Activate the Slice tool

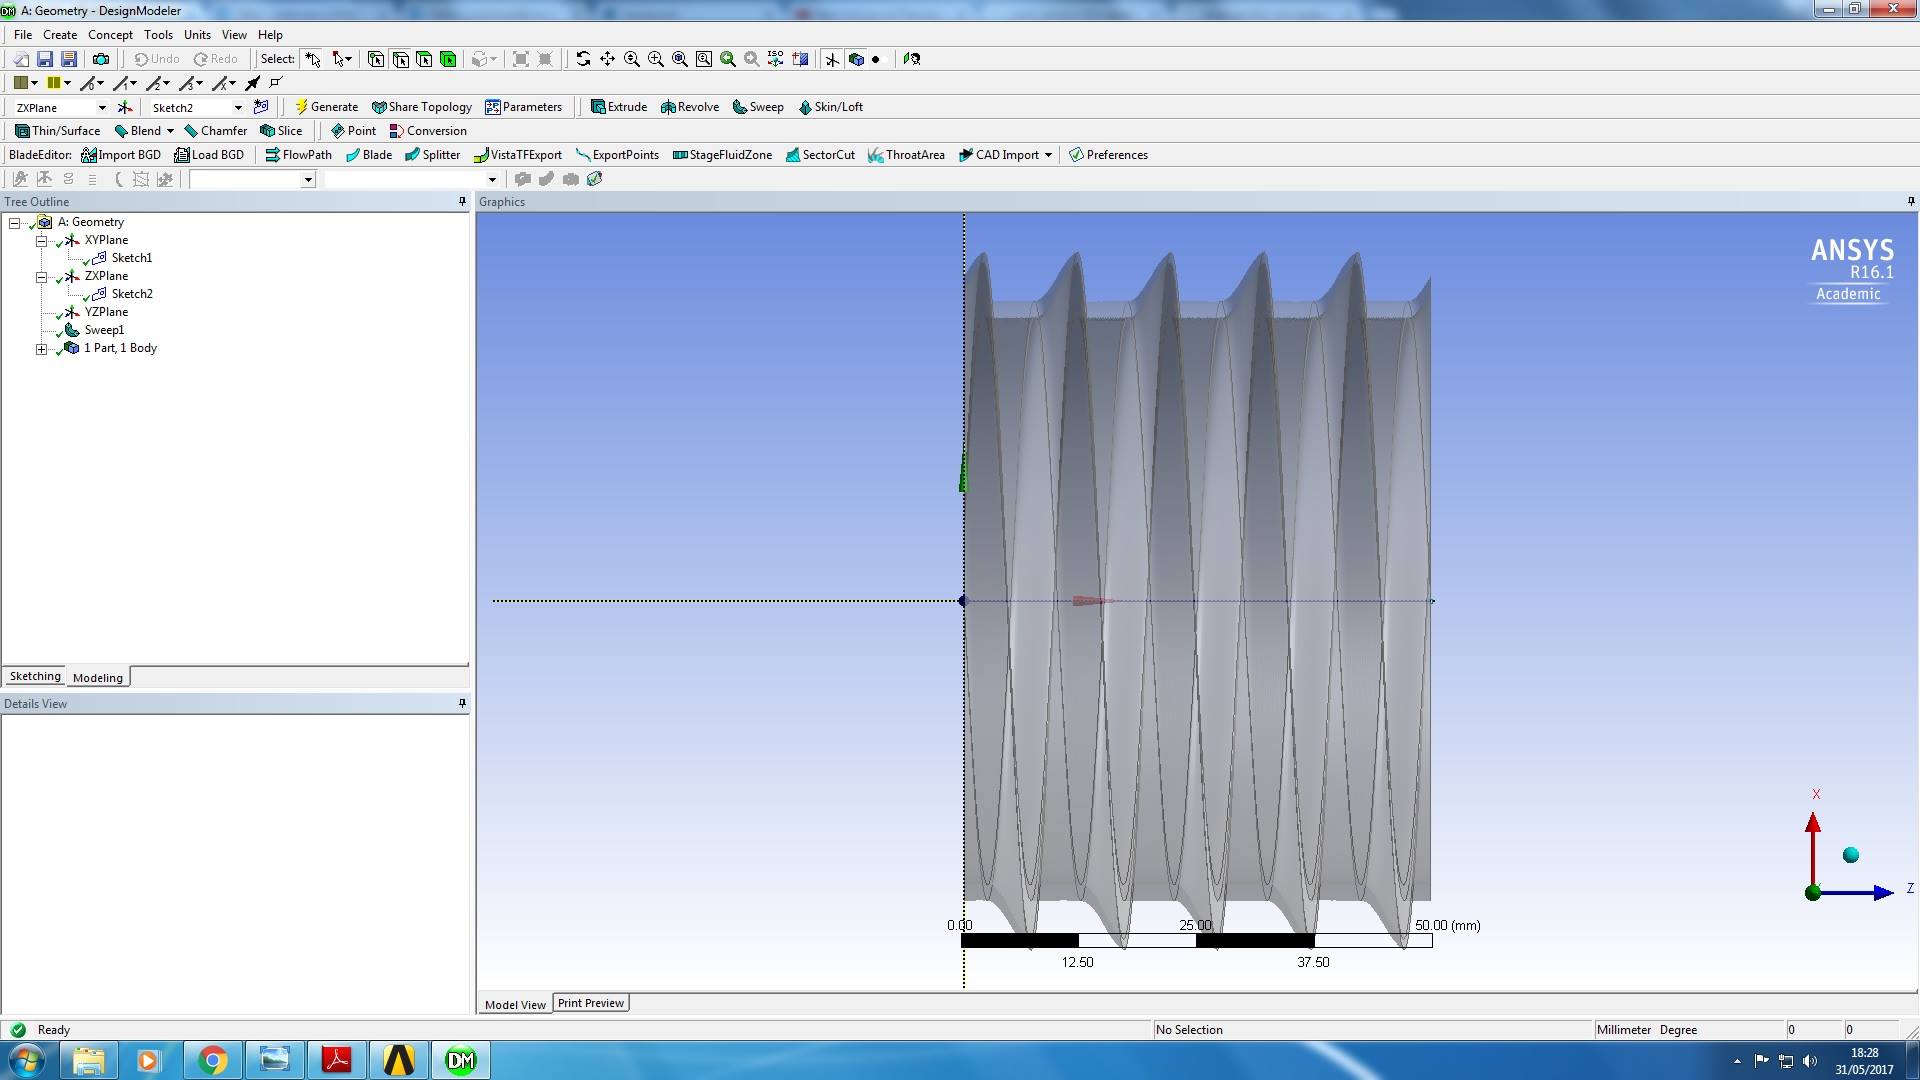coord(281,130)
